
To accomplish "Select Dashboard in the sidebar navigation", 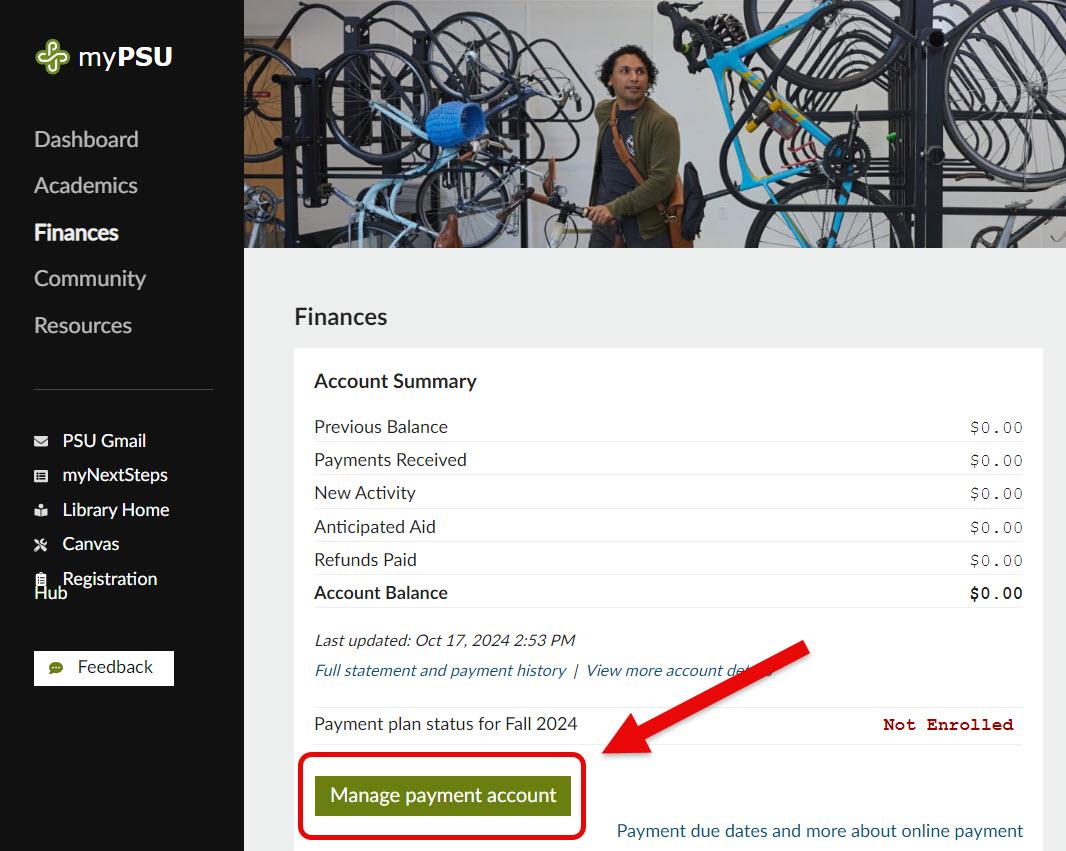I will (86, 139).
